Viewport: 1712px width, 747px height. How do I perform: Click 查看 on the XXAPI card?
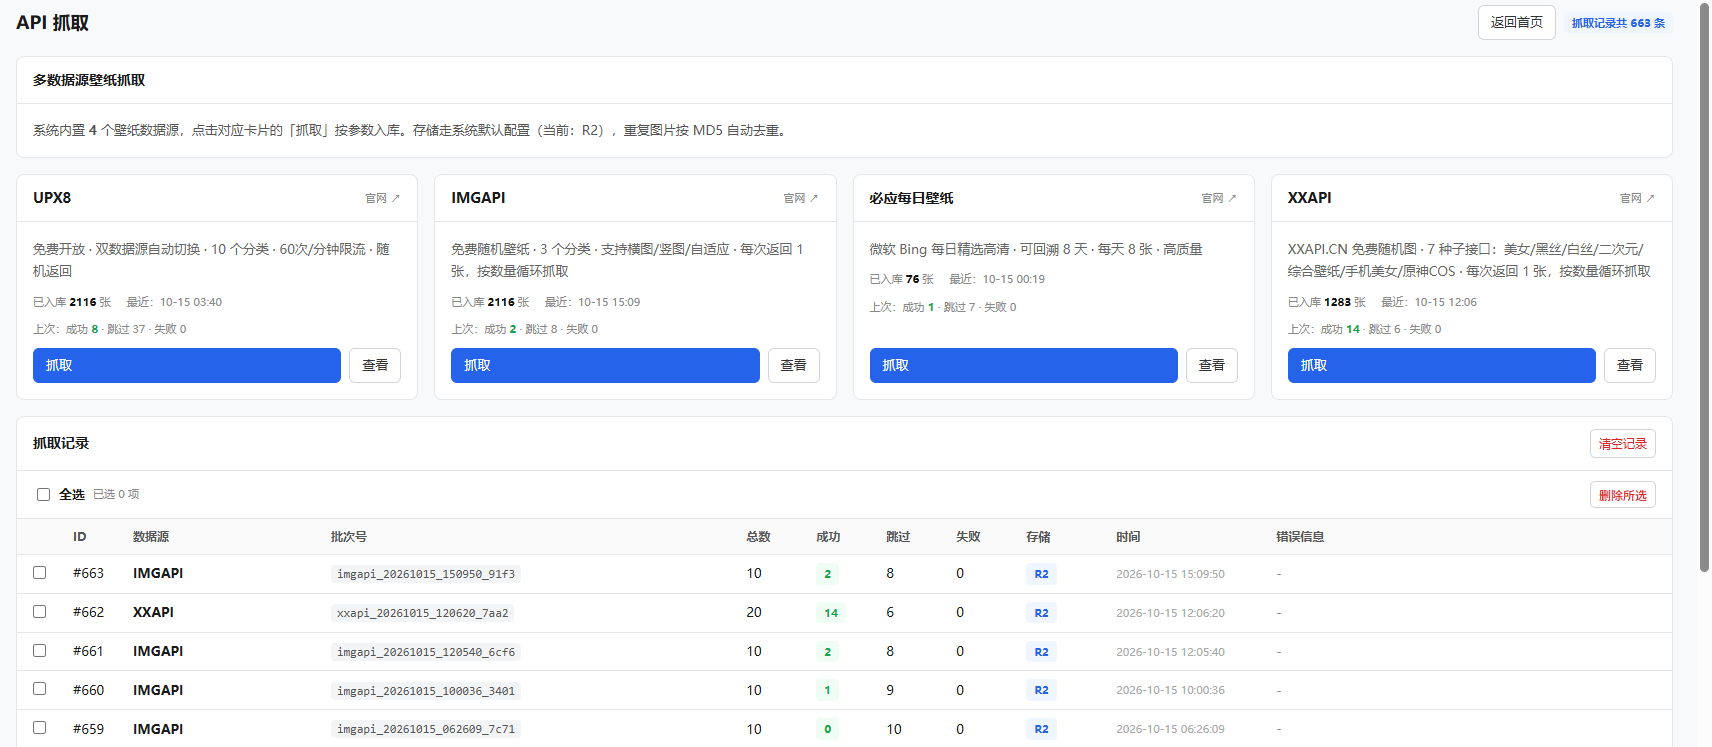[1630, 365]
